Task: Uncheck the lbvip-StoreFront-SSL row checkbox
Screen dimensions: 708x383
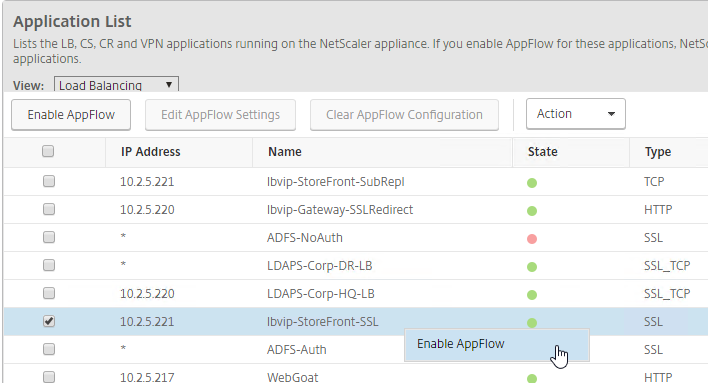Action: point(49,321)
